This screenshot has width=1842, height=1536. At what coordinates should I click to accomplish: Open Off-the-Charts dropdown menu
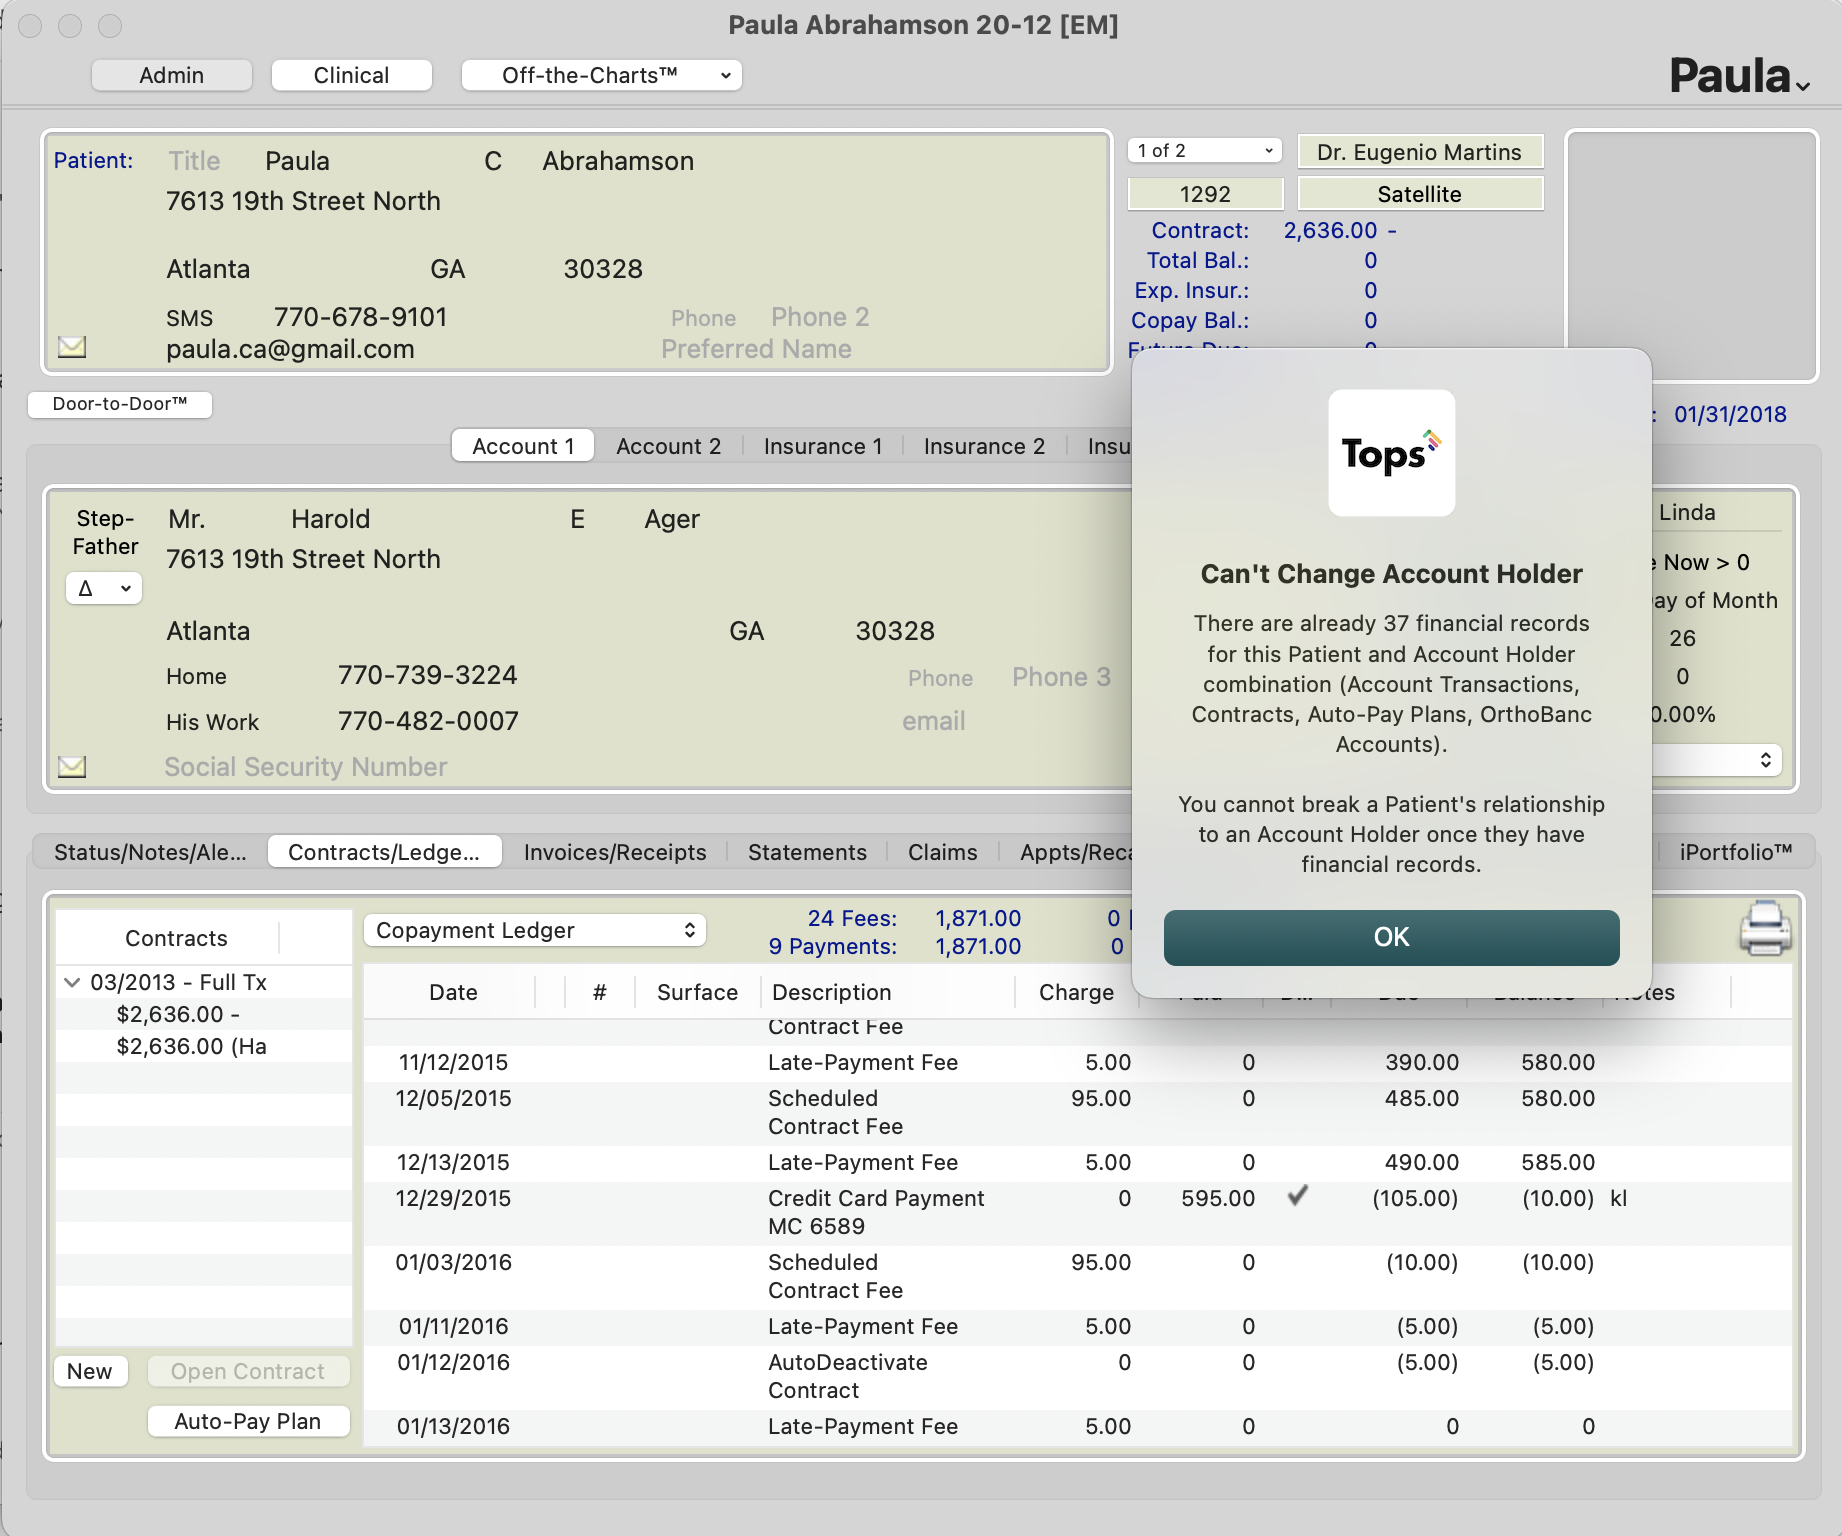pos(601,76)
